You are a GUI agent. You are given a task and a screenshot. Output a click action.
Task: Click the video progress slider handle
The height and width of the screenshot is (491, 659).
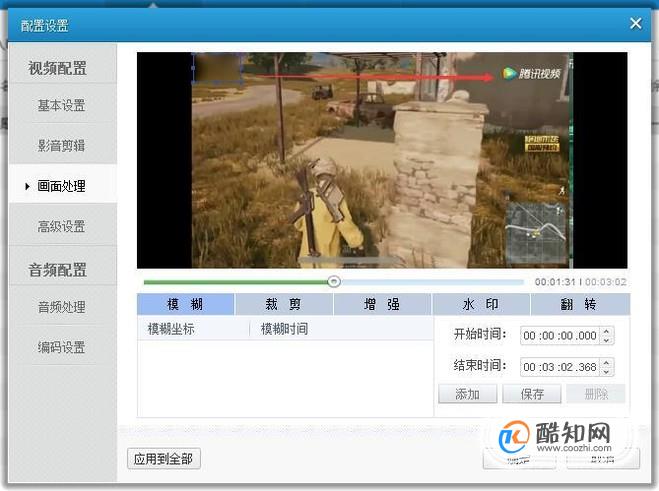(x=334, y=282)
